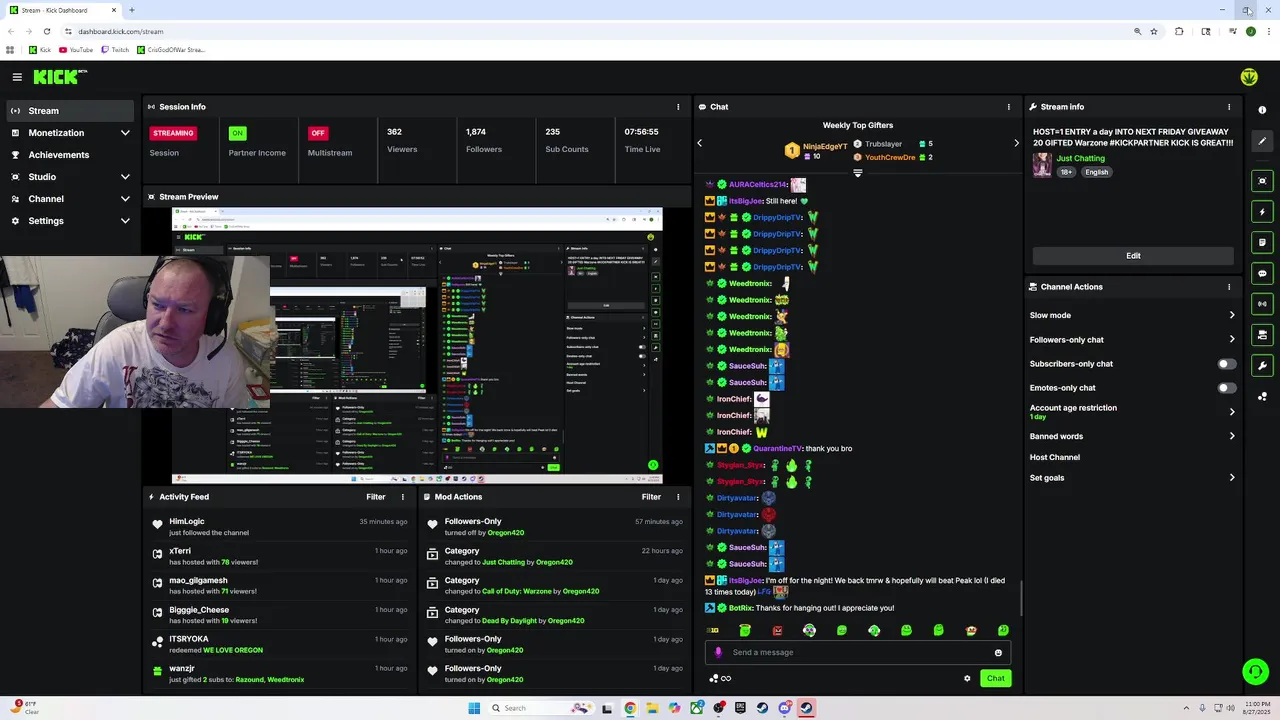
Task: Click the browser address bar
Action: [600, 31]
